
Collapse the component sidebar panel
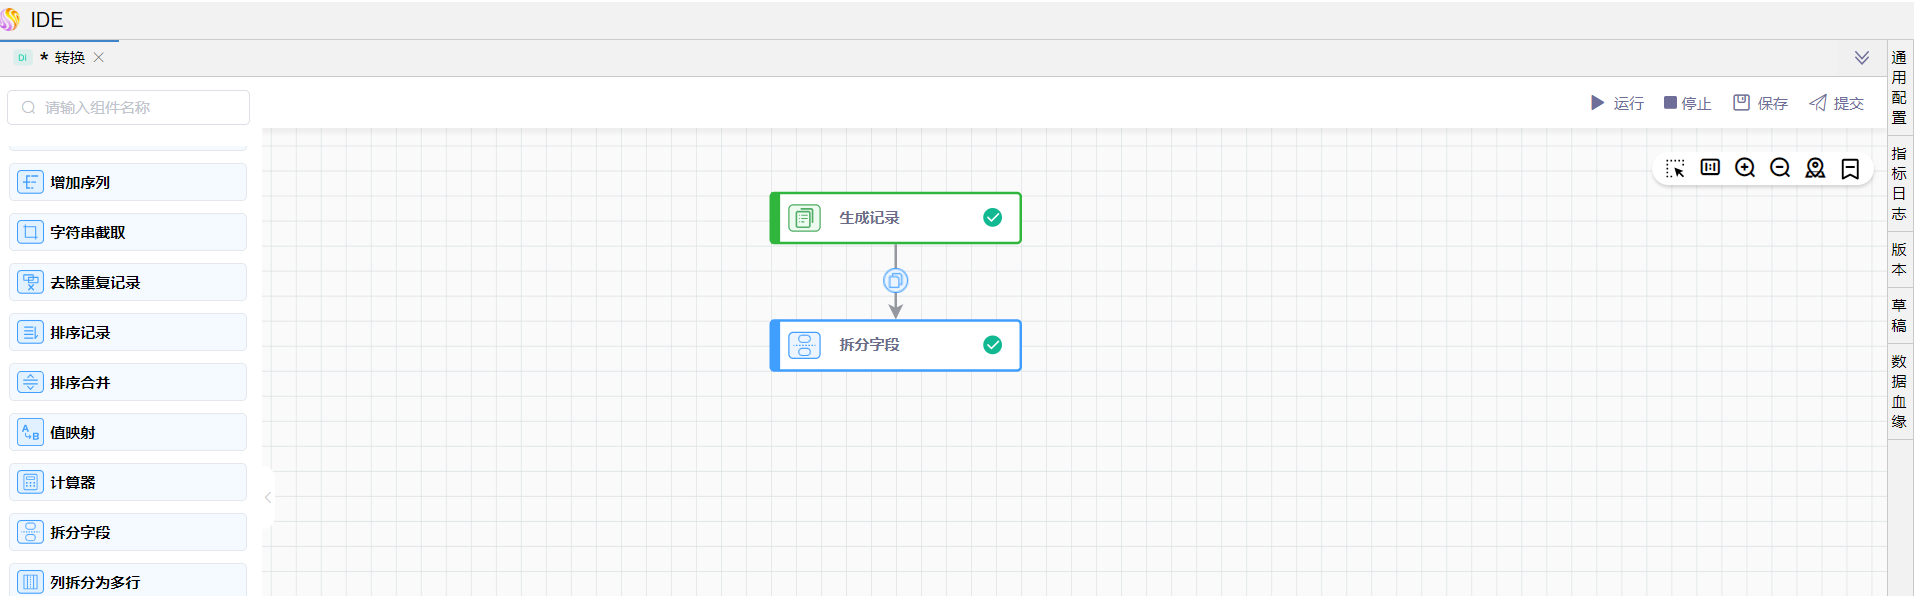coord(268,497)
